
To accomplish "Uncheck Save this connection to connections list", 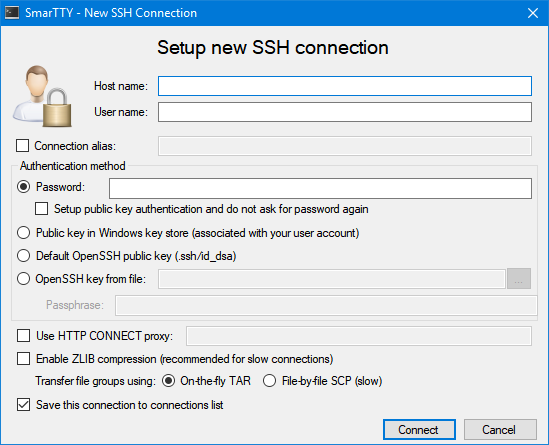I will (x=23, y=405).
